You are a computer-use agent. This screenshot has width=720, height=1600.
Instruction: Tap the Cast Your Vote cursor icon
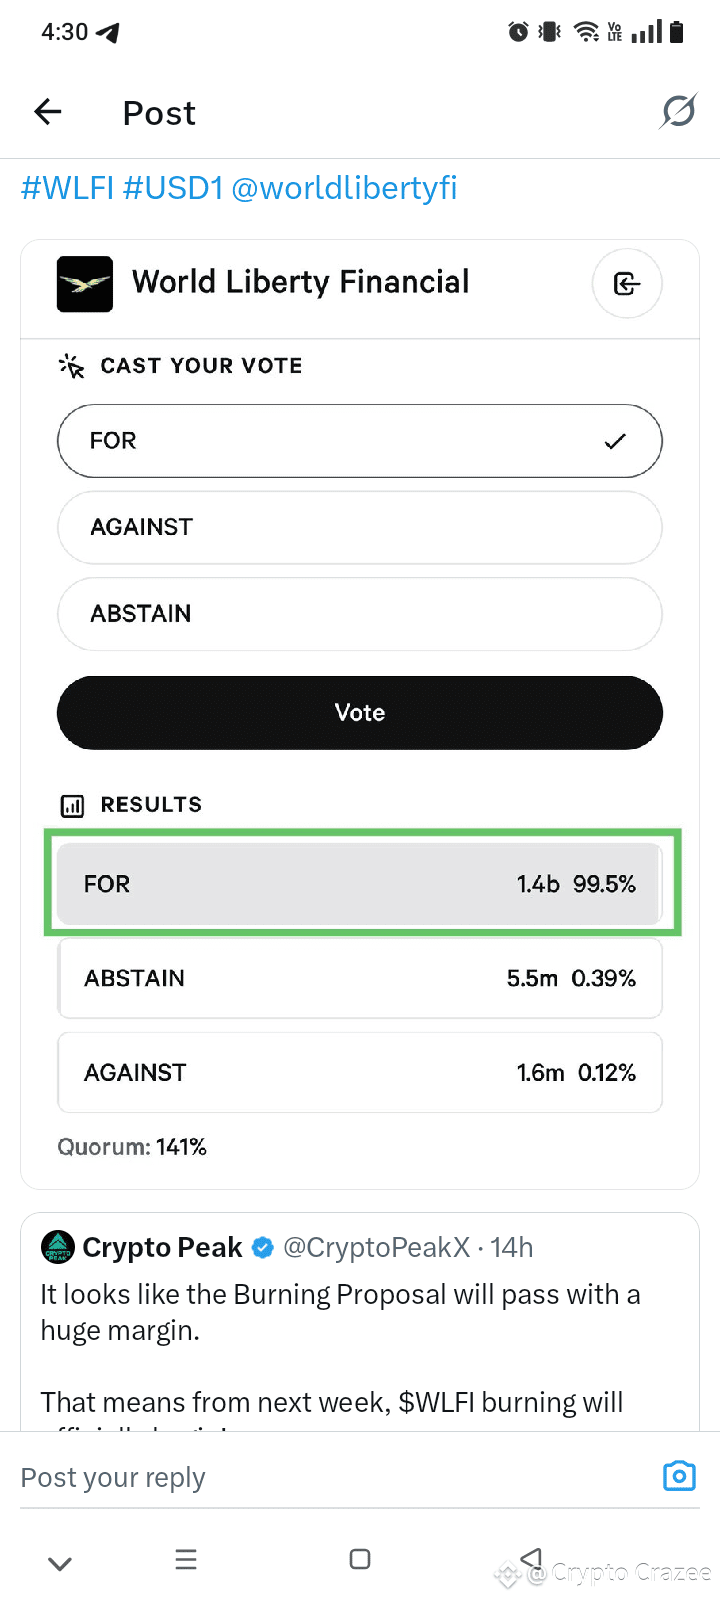coord(72,366)
